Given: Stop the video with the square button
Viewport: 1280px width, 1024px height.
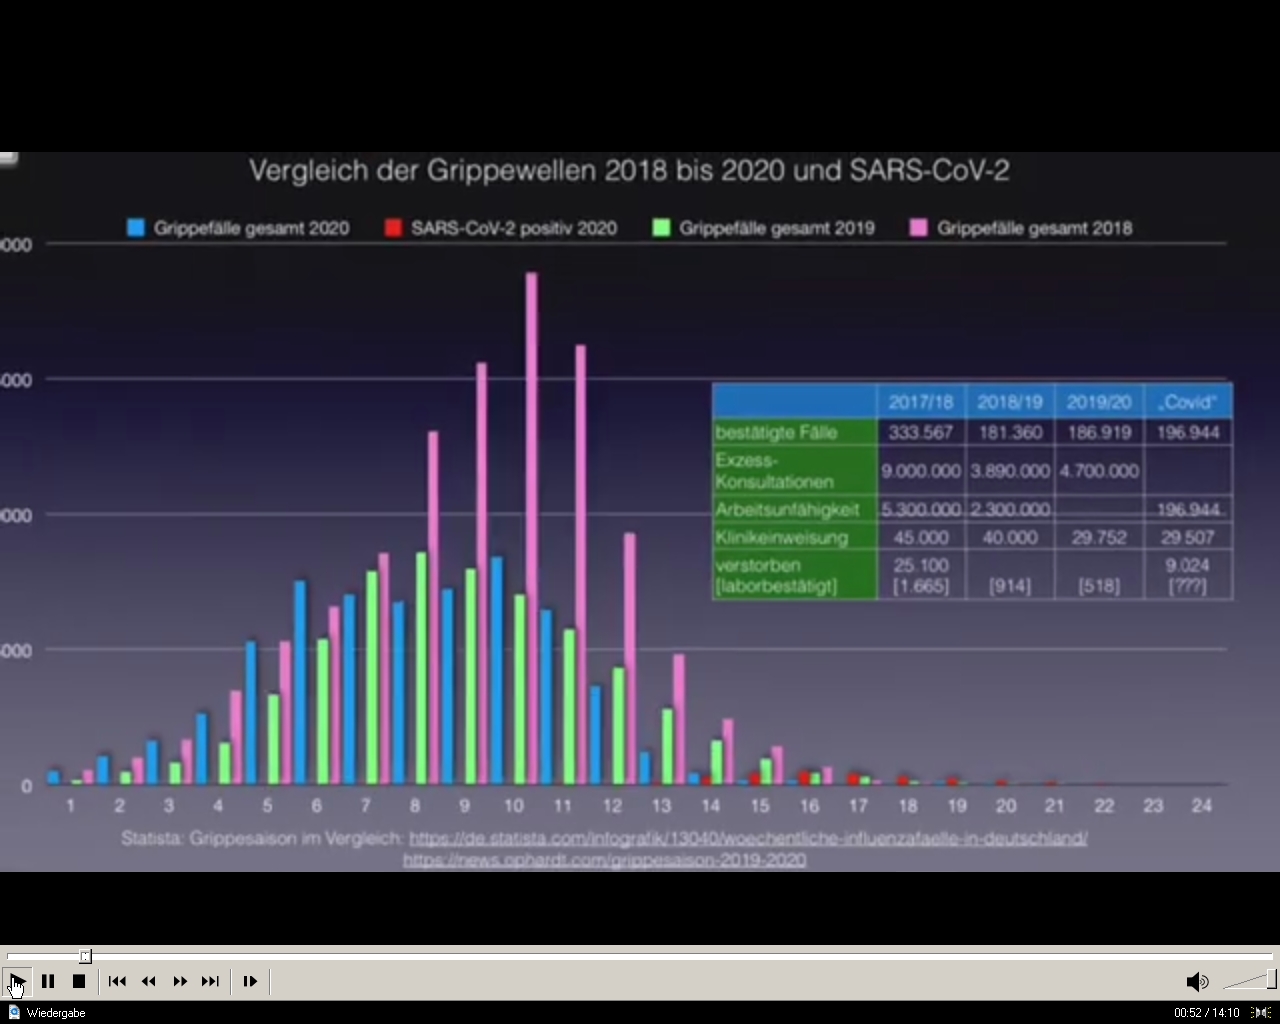Looking at the screenshot, I should coord(79,981).
